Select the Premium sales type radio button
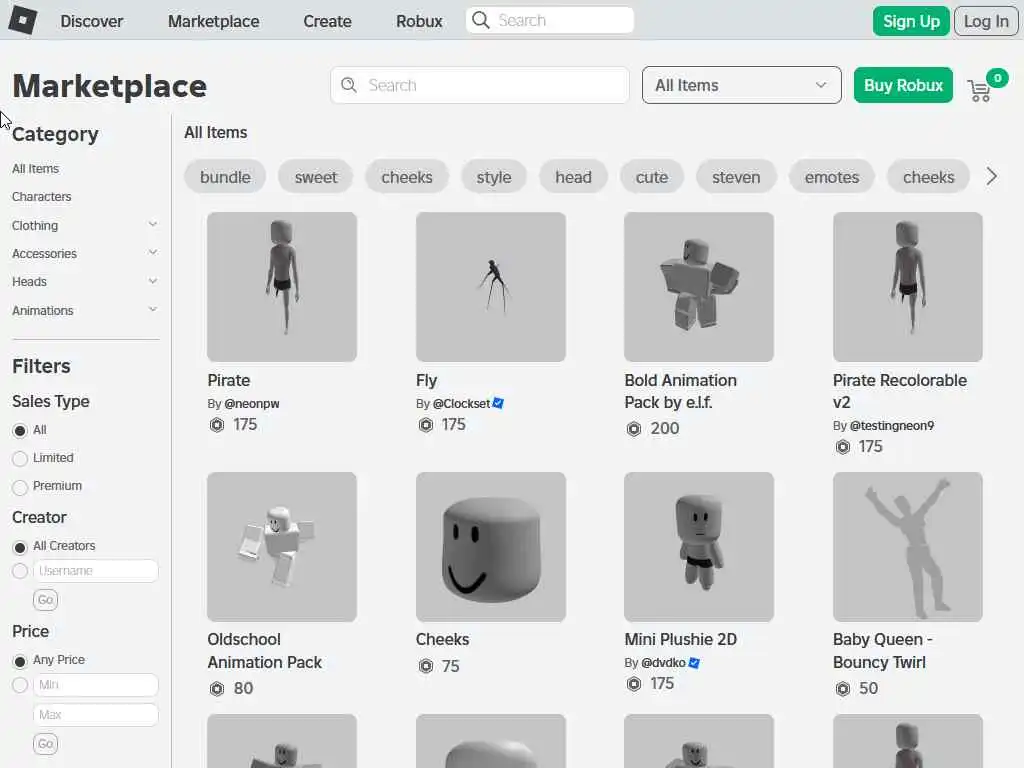The height and width of the screenshot is (768, 1024). (x=20, y=487)
